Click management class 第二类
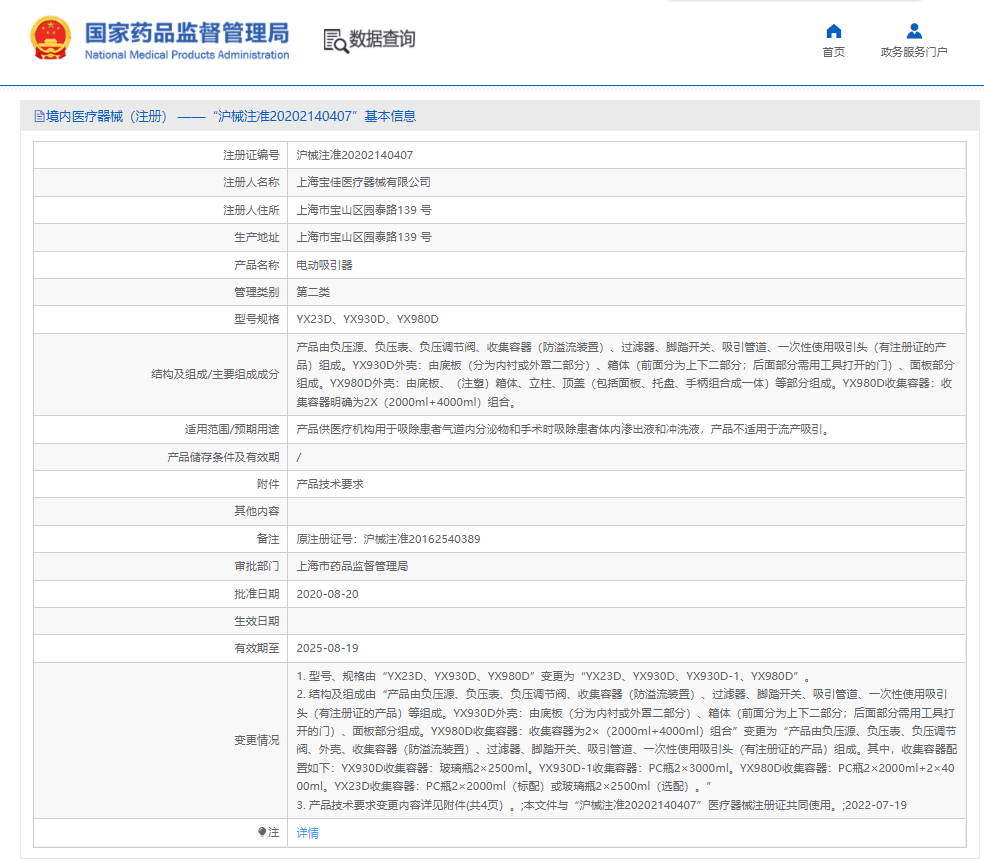 click(313, 292)
